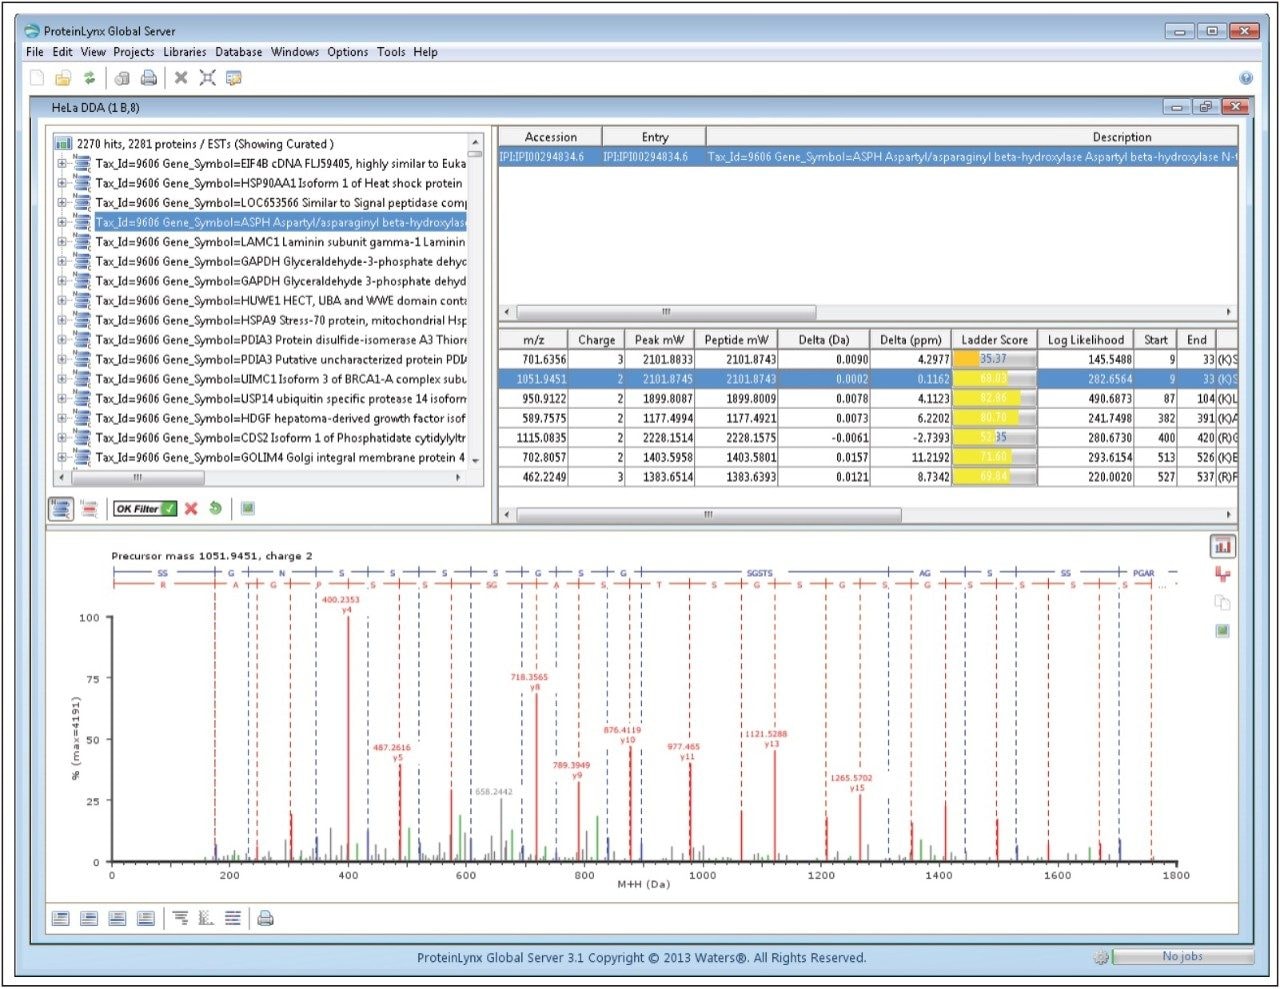1280x989 pixels.
Task: Open the Options menu
Action: (347, 52)
